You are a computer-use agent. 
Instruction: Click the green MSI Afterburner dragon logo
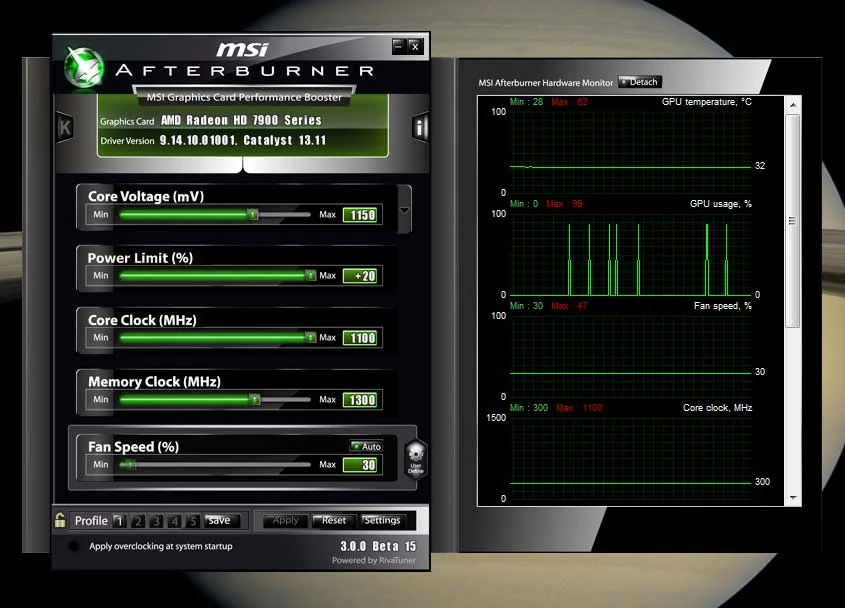click(84, 67)
